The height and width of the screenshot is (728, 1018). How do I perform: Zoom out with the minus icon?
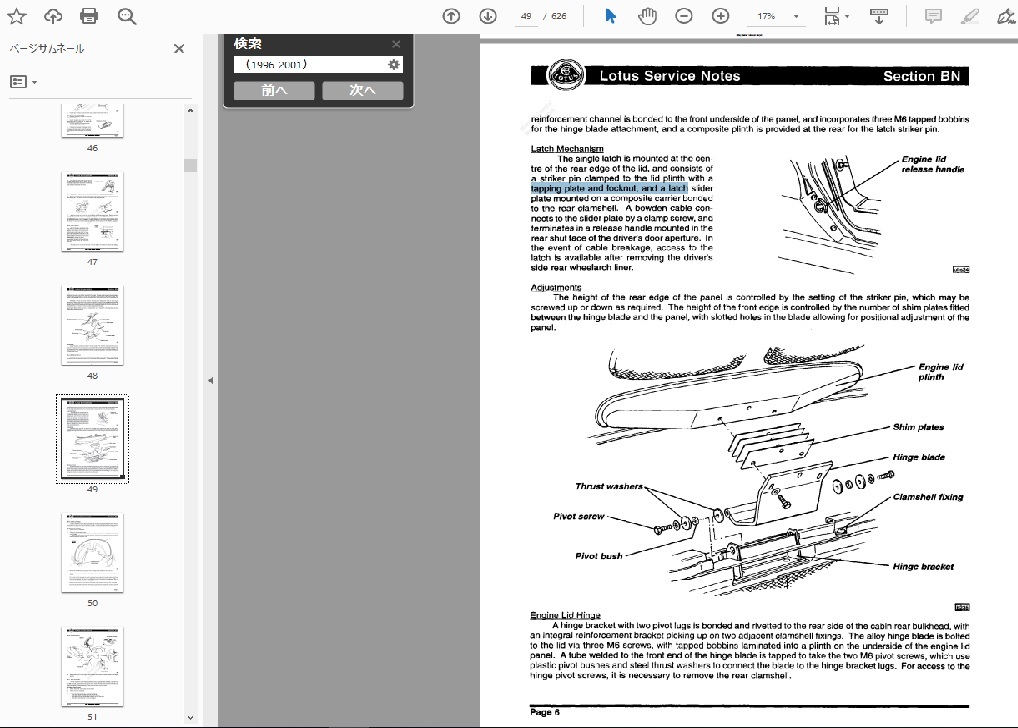tap(684, 16)
